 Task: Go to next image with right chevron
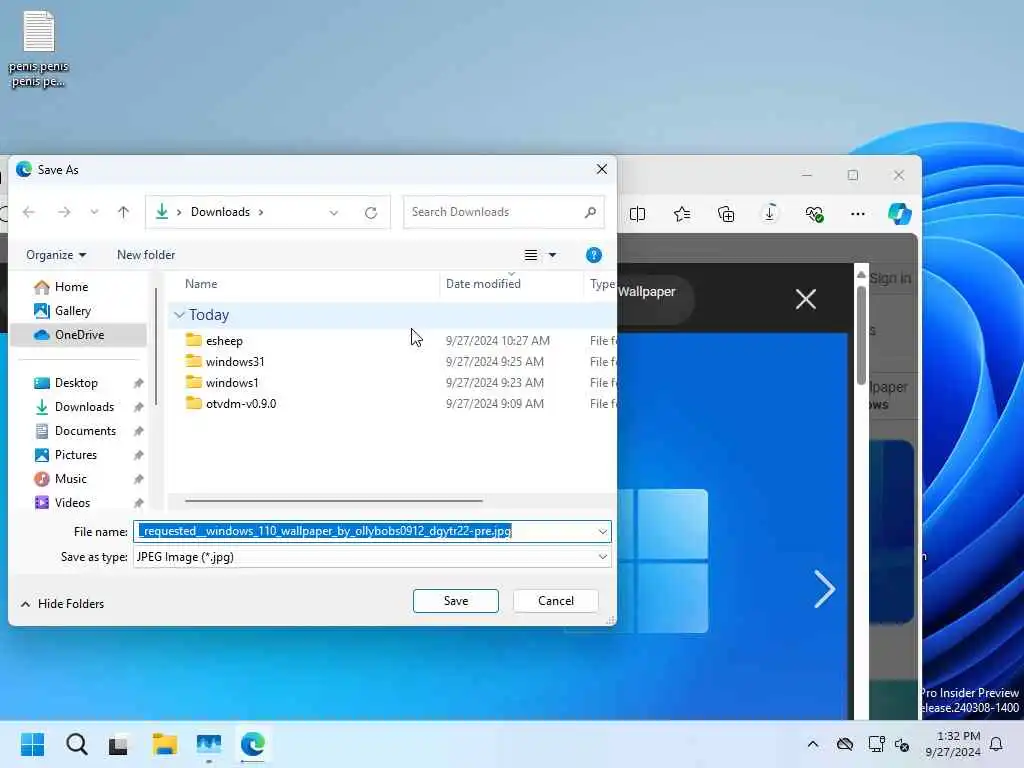(x=824, y=589)
